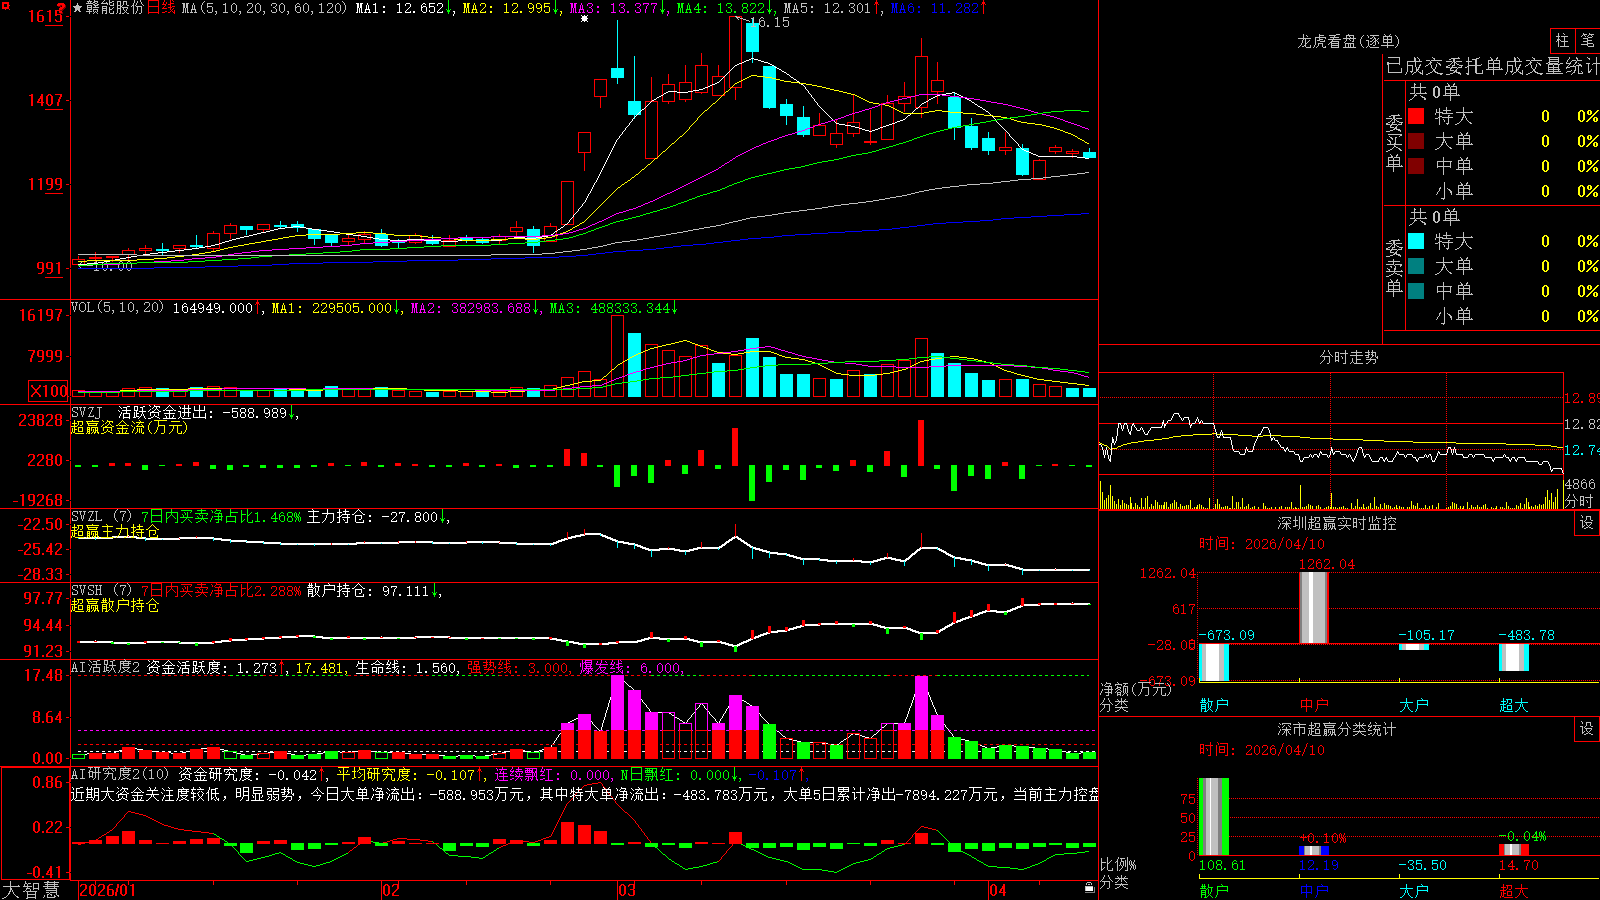Viewport: 1600px width, 900px height.
Task: Click the 散户 bar in 深圳超赢实时监控
Action: tap(1214, 662)
